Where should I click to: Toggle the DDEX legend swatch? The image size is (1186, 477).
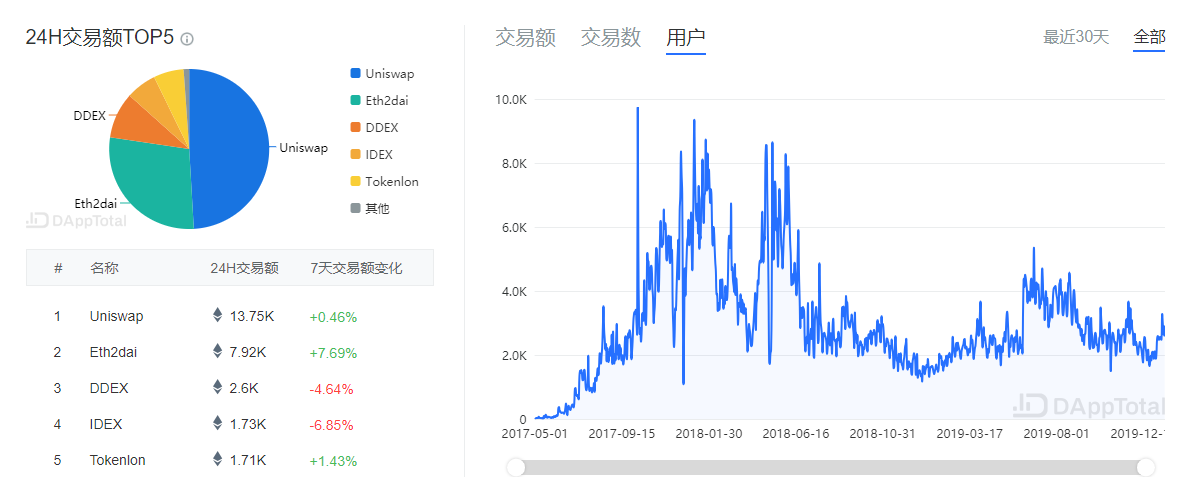tap(355, 127)
